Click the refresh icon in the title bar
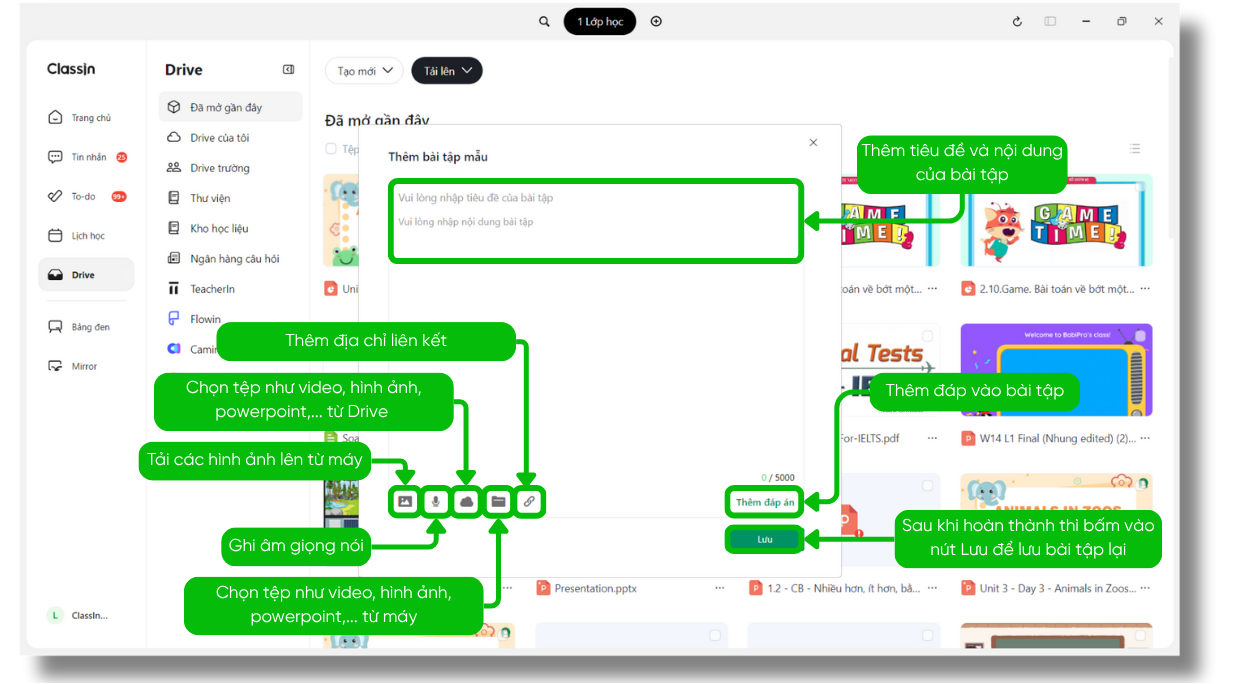This screenshot has width=1233, height=684. point(1017,21)
